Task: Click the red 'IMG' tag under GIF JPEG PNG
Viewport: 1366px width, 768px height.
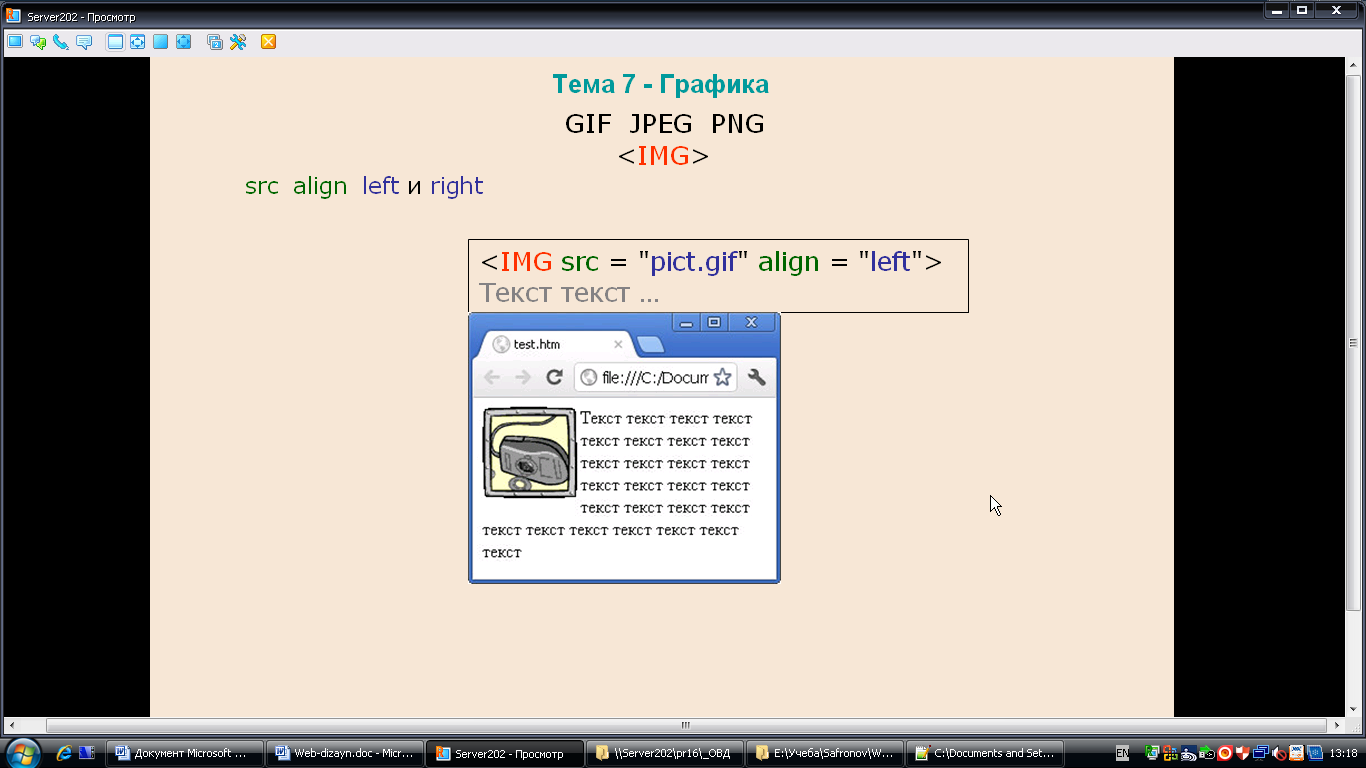Action: click(x=663, y=156)
